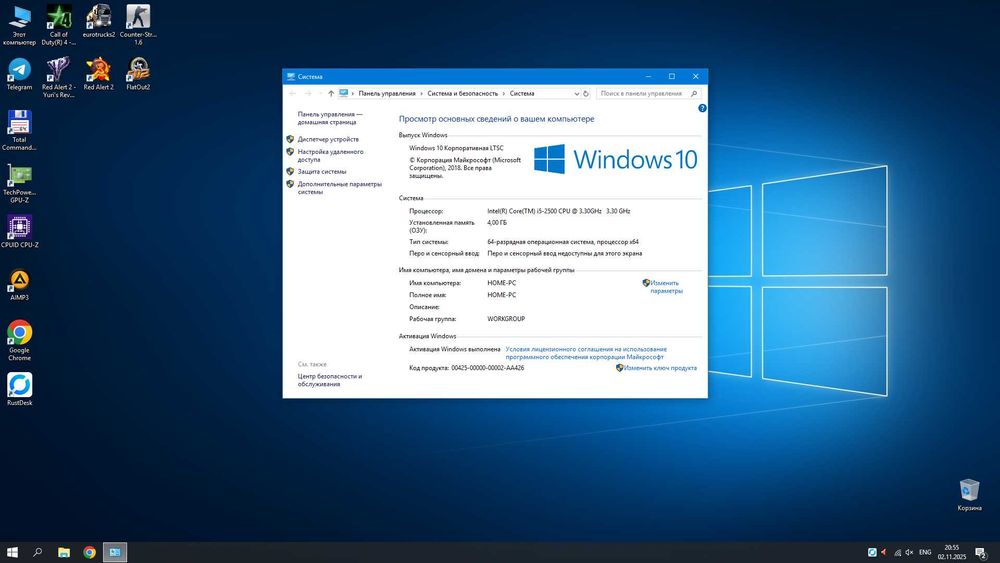1000x563 pixels.
Task: Click the ENG language indicator
Action: pos(925,552)
